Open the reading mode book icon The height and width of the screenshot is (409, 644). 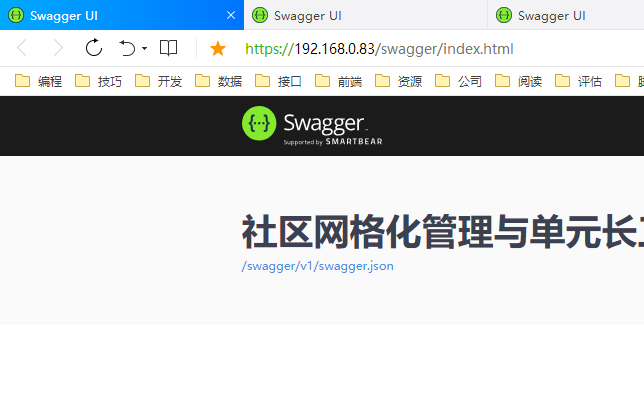(x=169, y=48)
